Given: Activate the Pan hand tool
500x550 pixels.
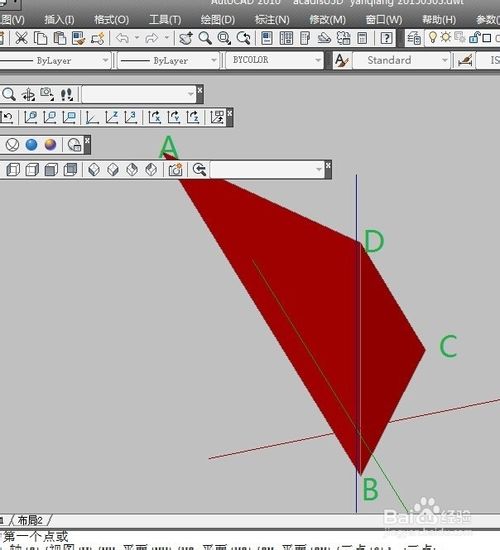Looking at the screenshot, I should click(x=186, y=38).
